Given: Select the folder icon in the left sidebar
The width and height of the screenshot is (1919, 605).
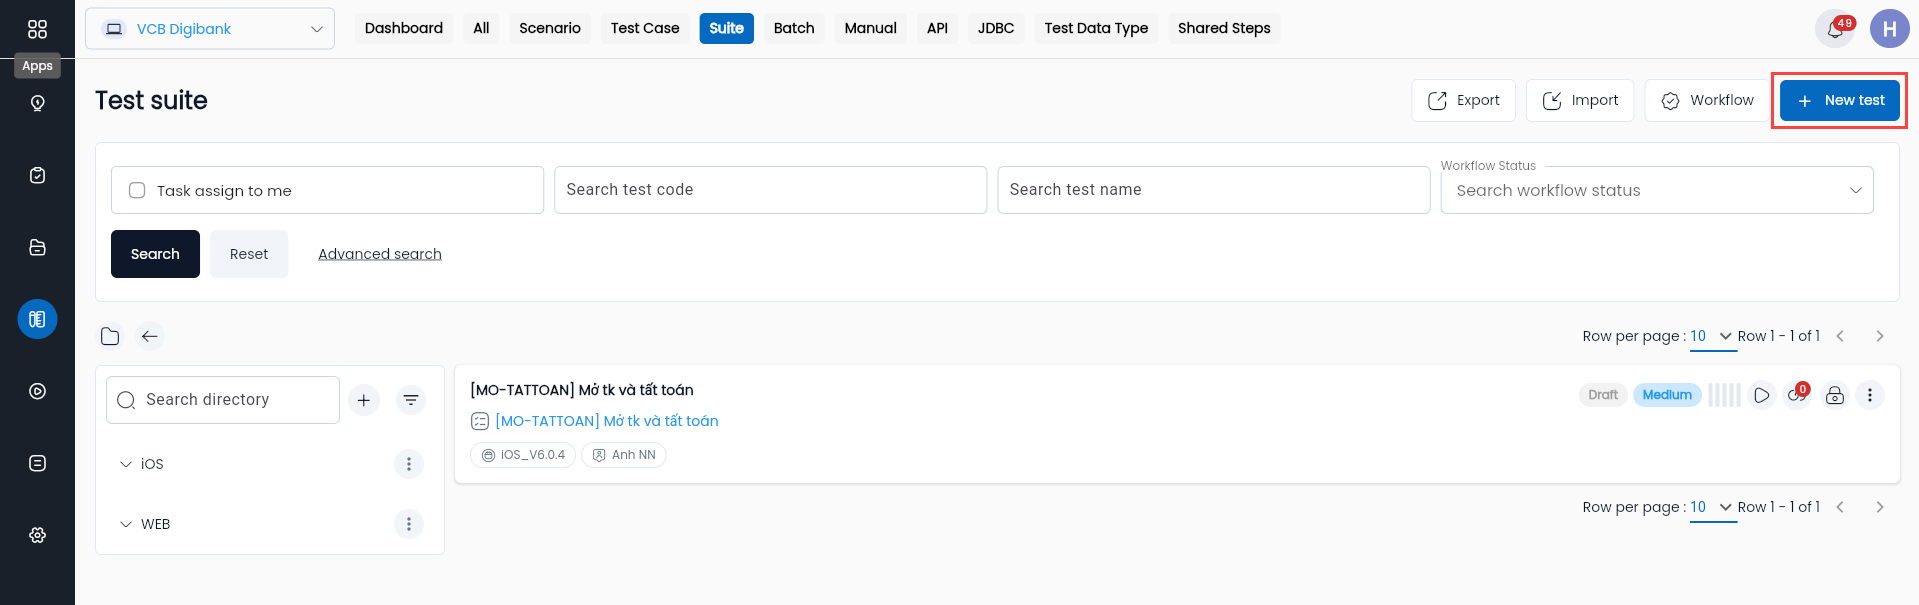Looking at the screenshot, I should point(37,247).
